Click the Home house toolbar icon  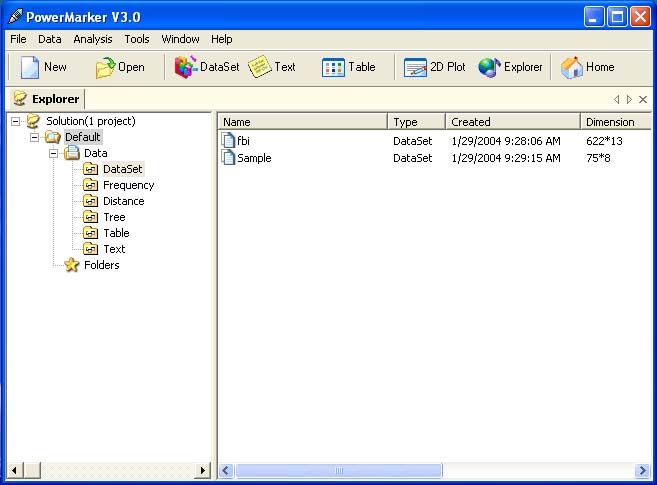(x=572, y=67)
